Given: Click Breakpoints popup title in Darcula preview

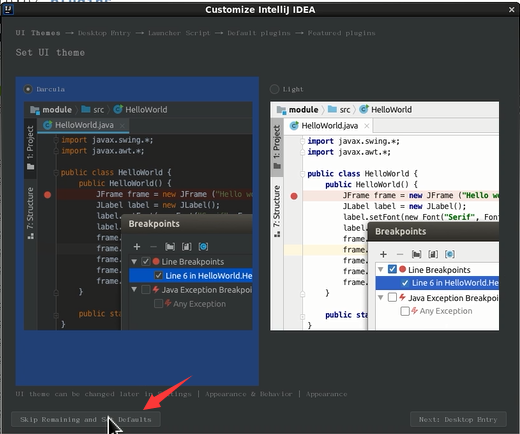Looking at the screenshot, I should point(154,224).
